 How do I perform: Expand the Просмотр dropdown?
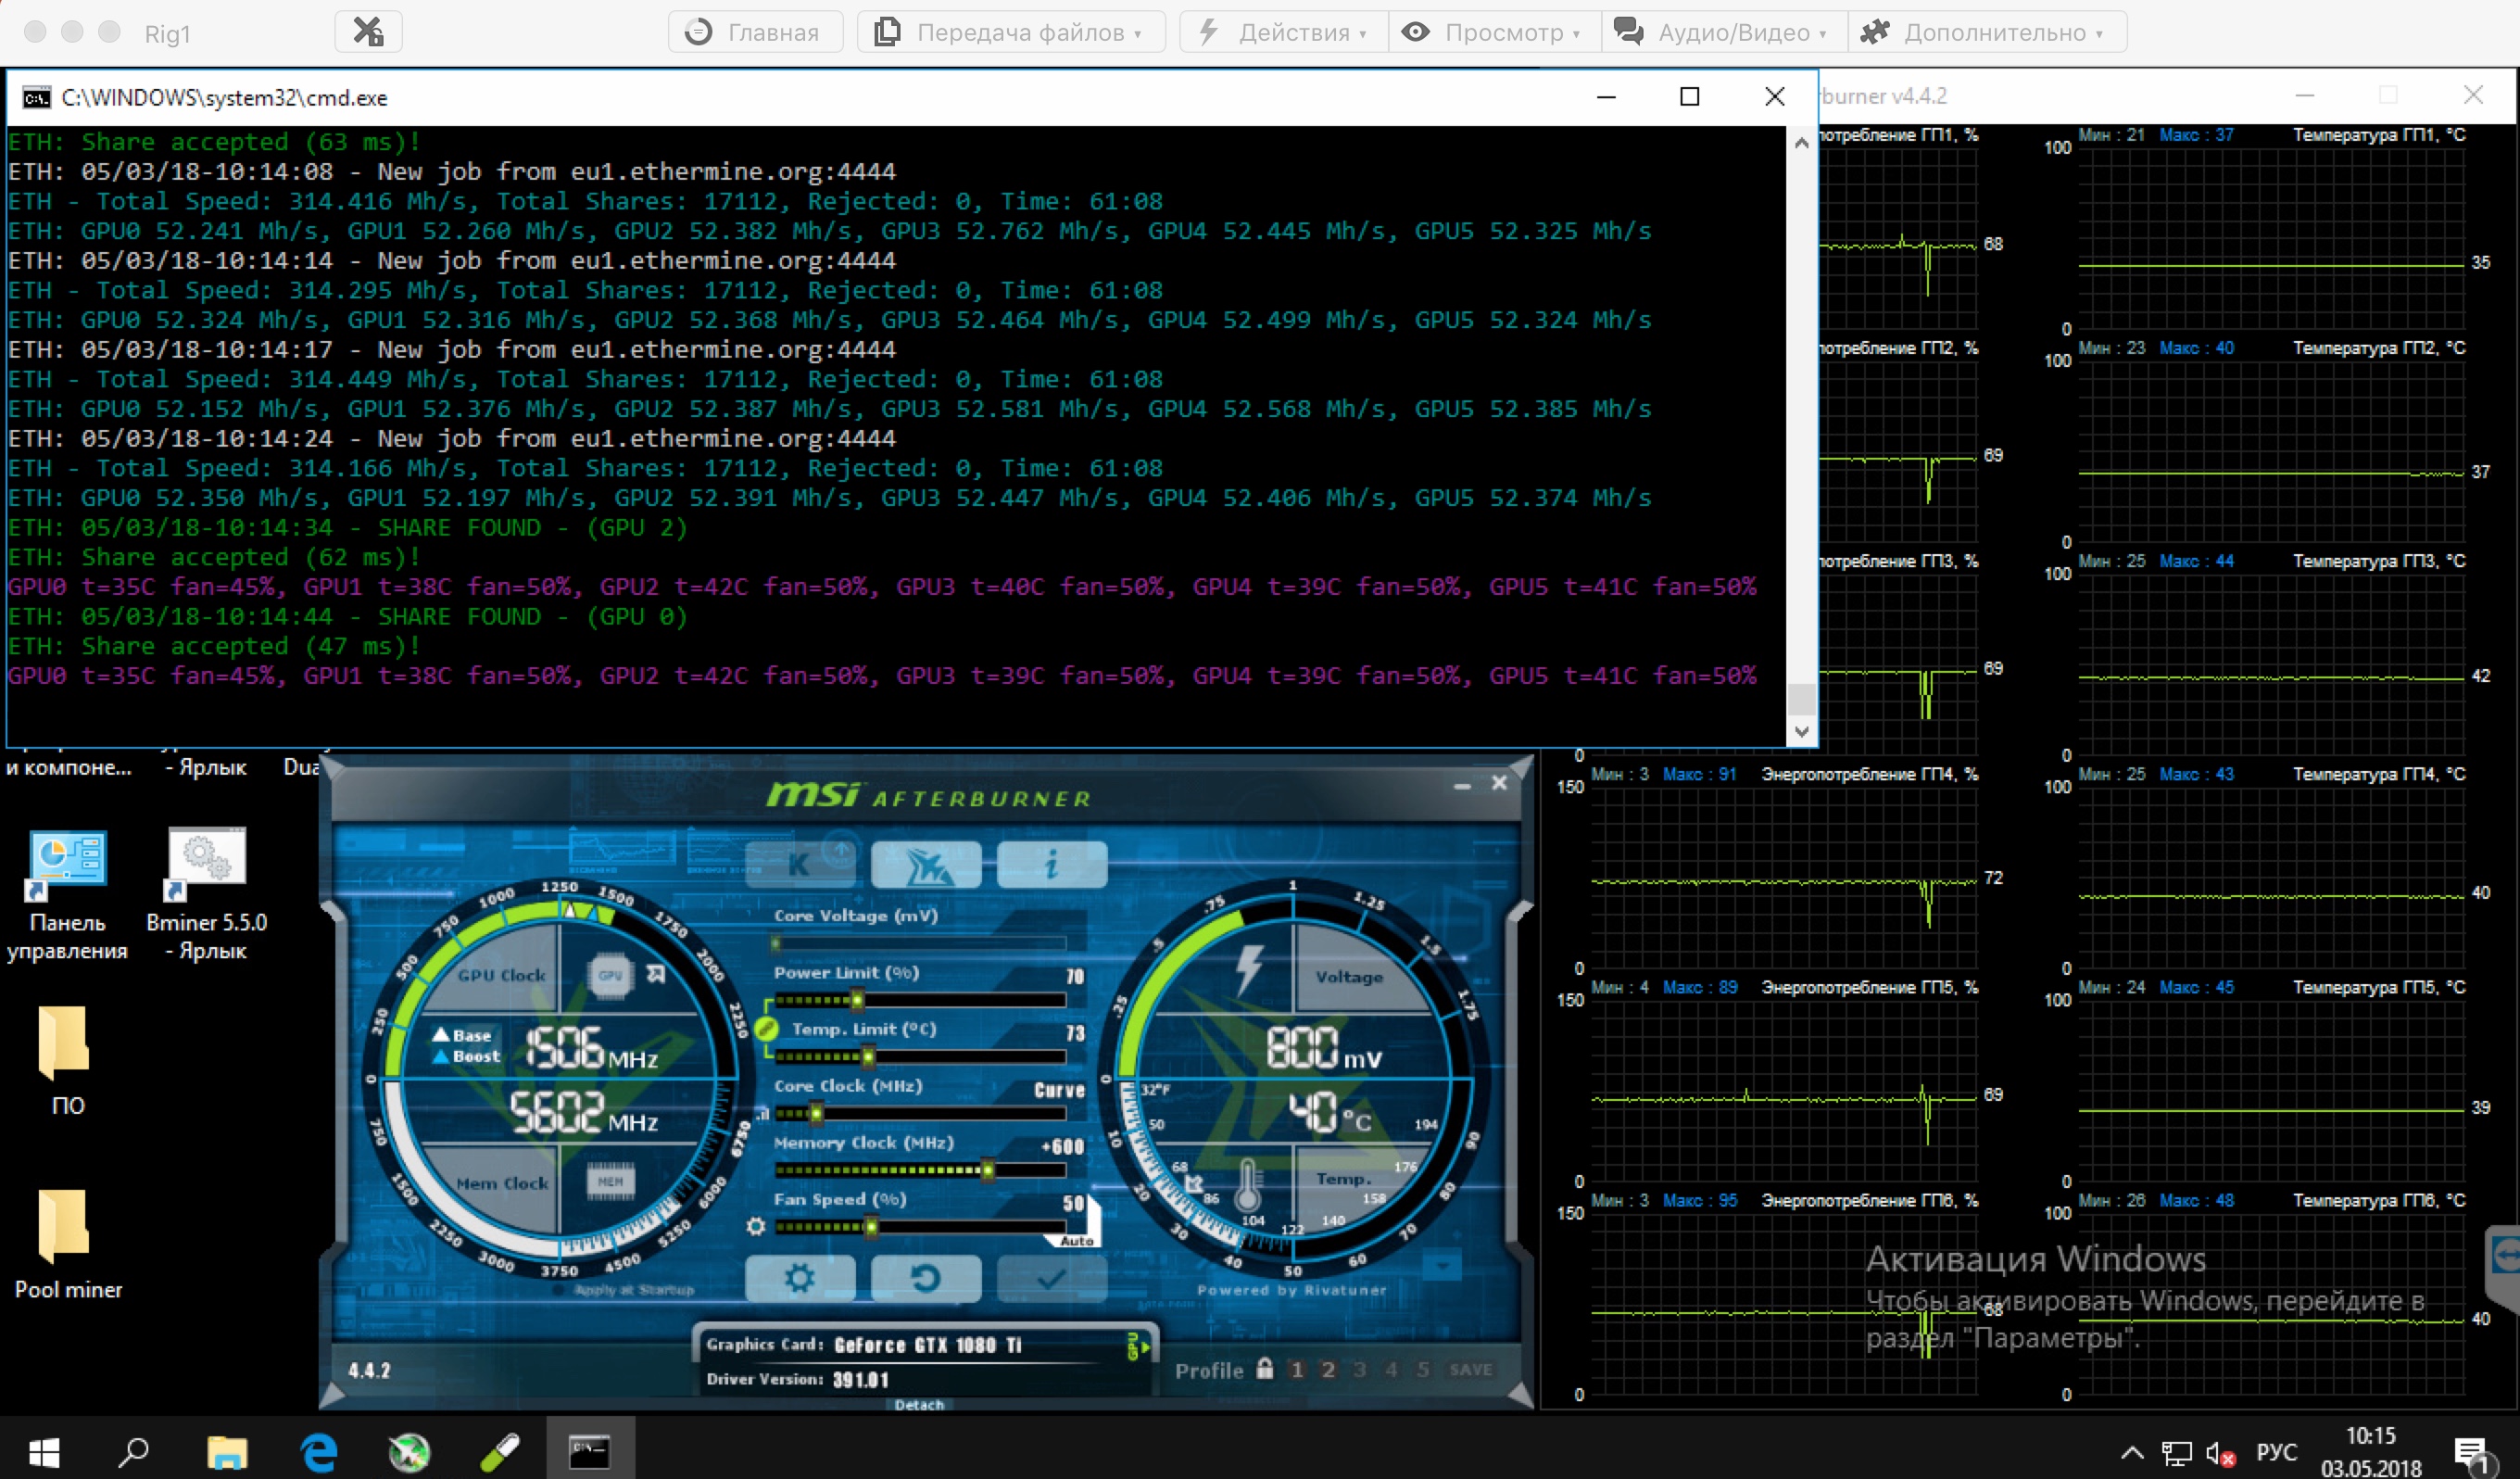1494,32
